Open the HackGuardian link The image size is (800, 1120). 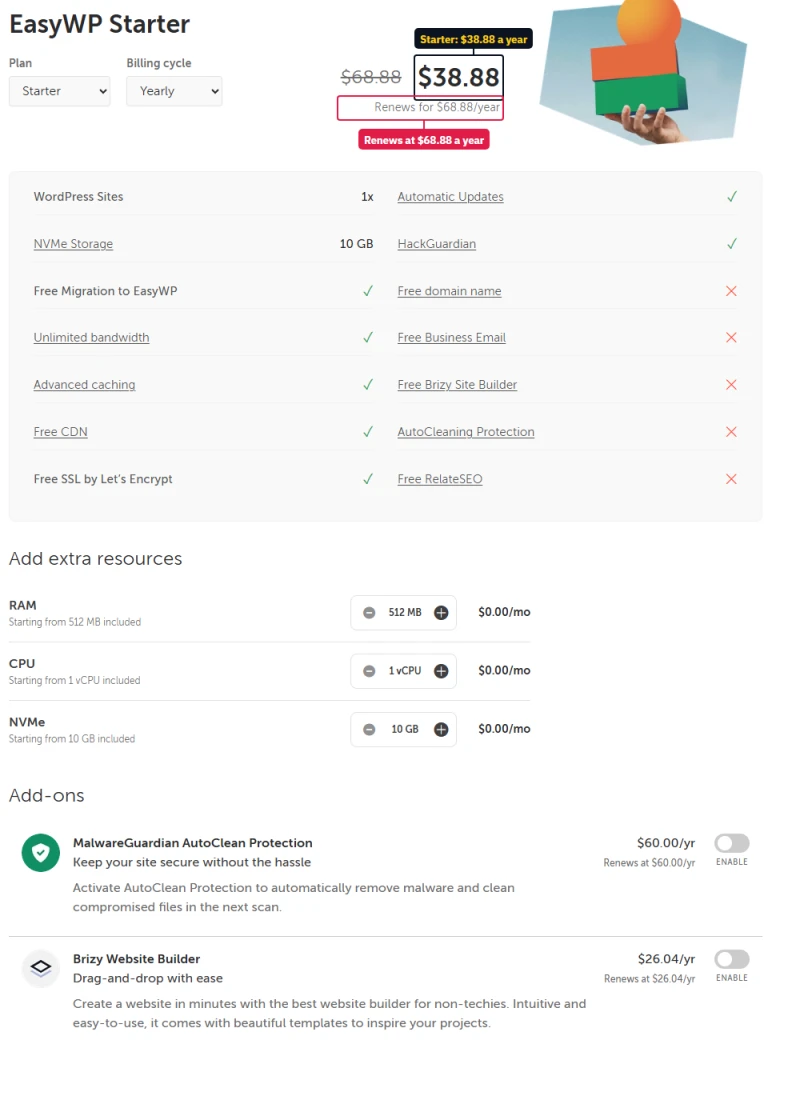pos(436,244)
